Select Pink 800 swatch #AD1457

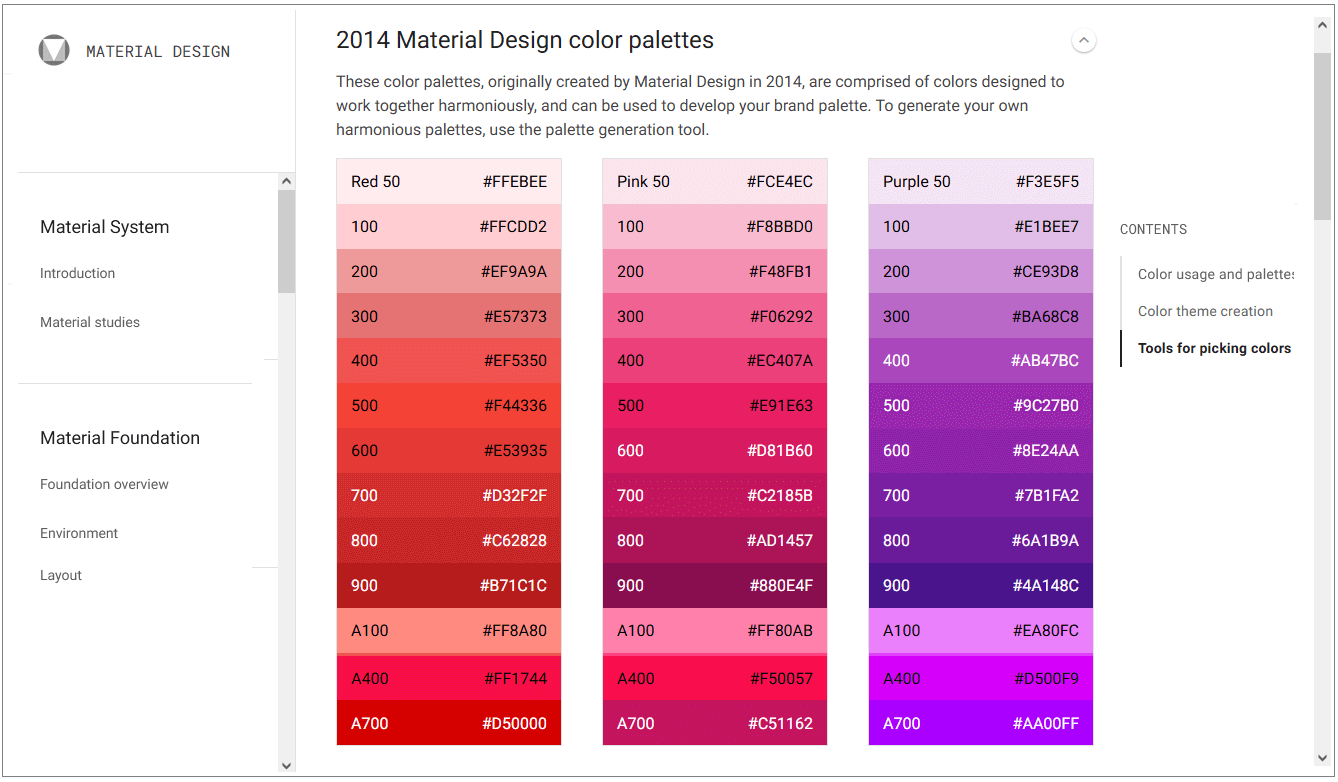[715, 540]
